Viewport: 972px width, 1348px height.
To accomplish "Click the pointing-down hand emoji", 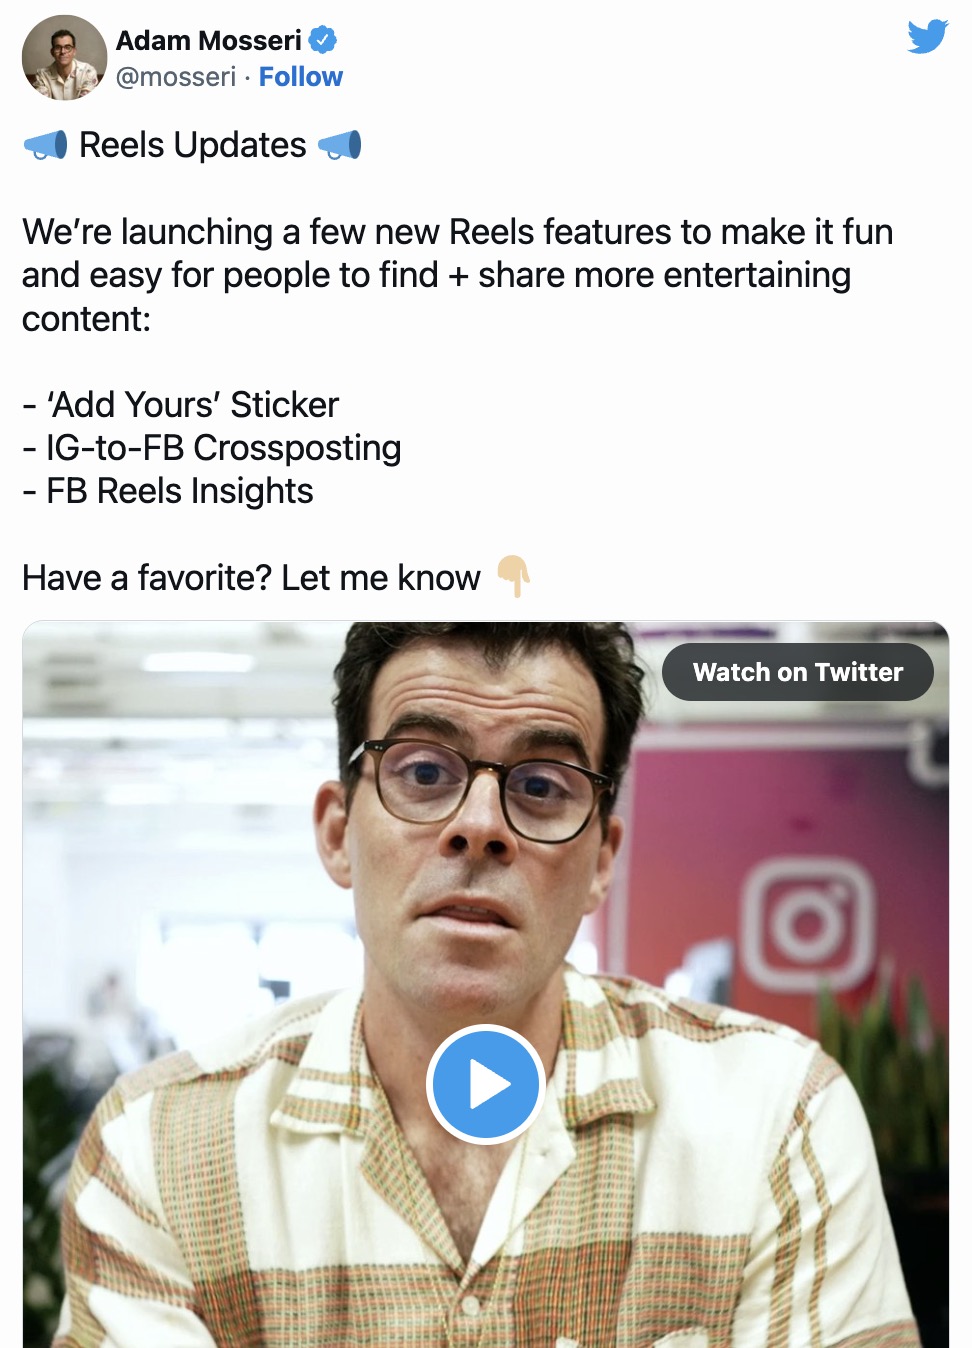I will click(x=513, y=576).
